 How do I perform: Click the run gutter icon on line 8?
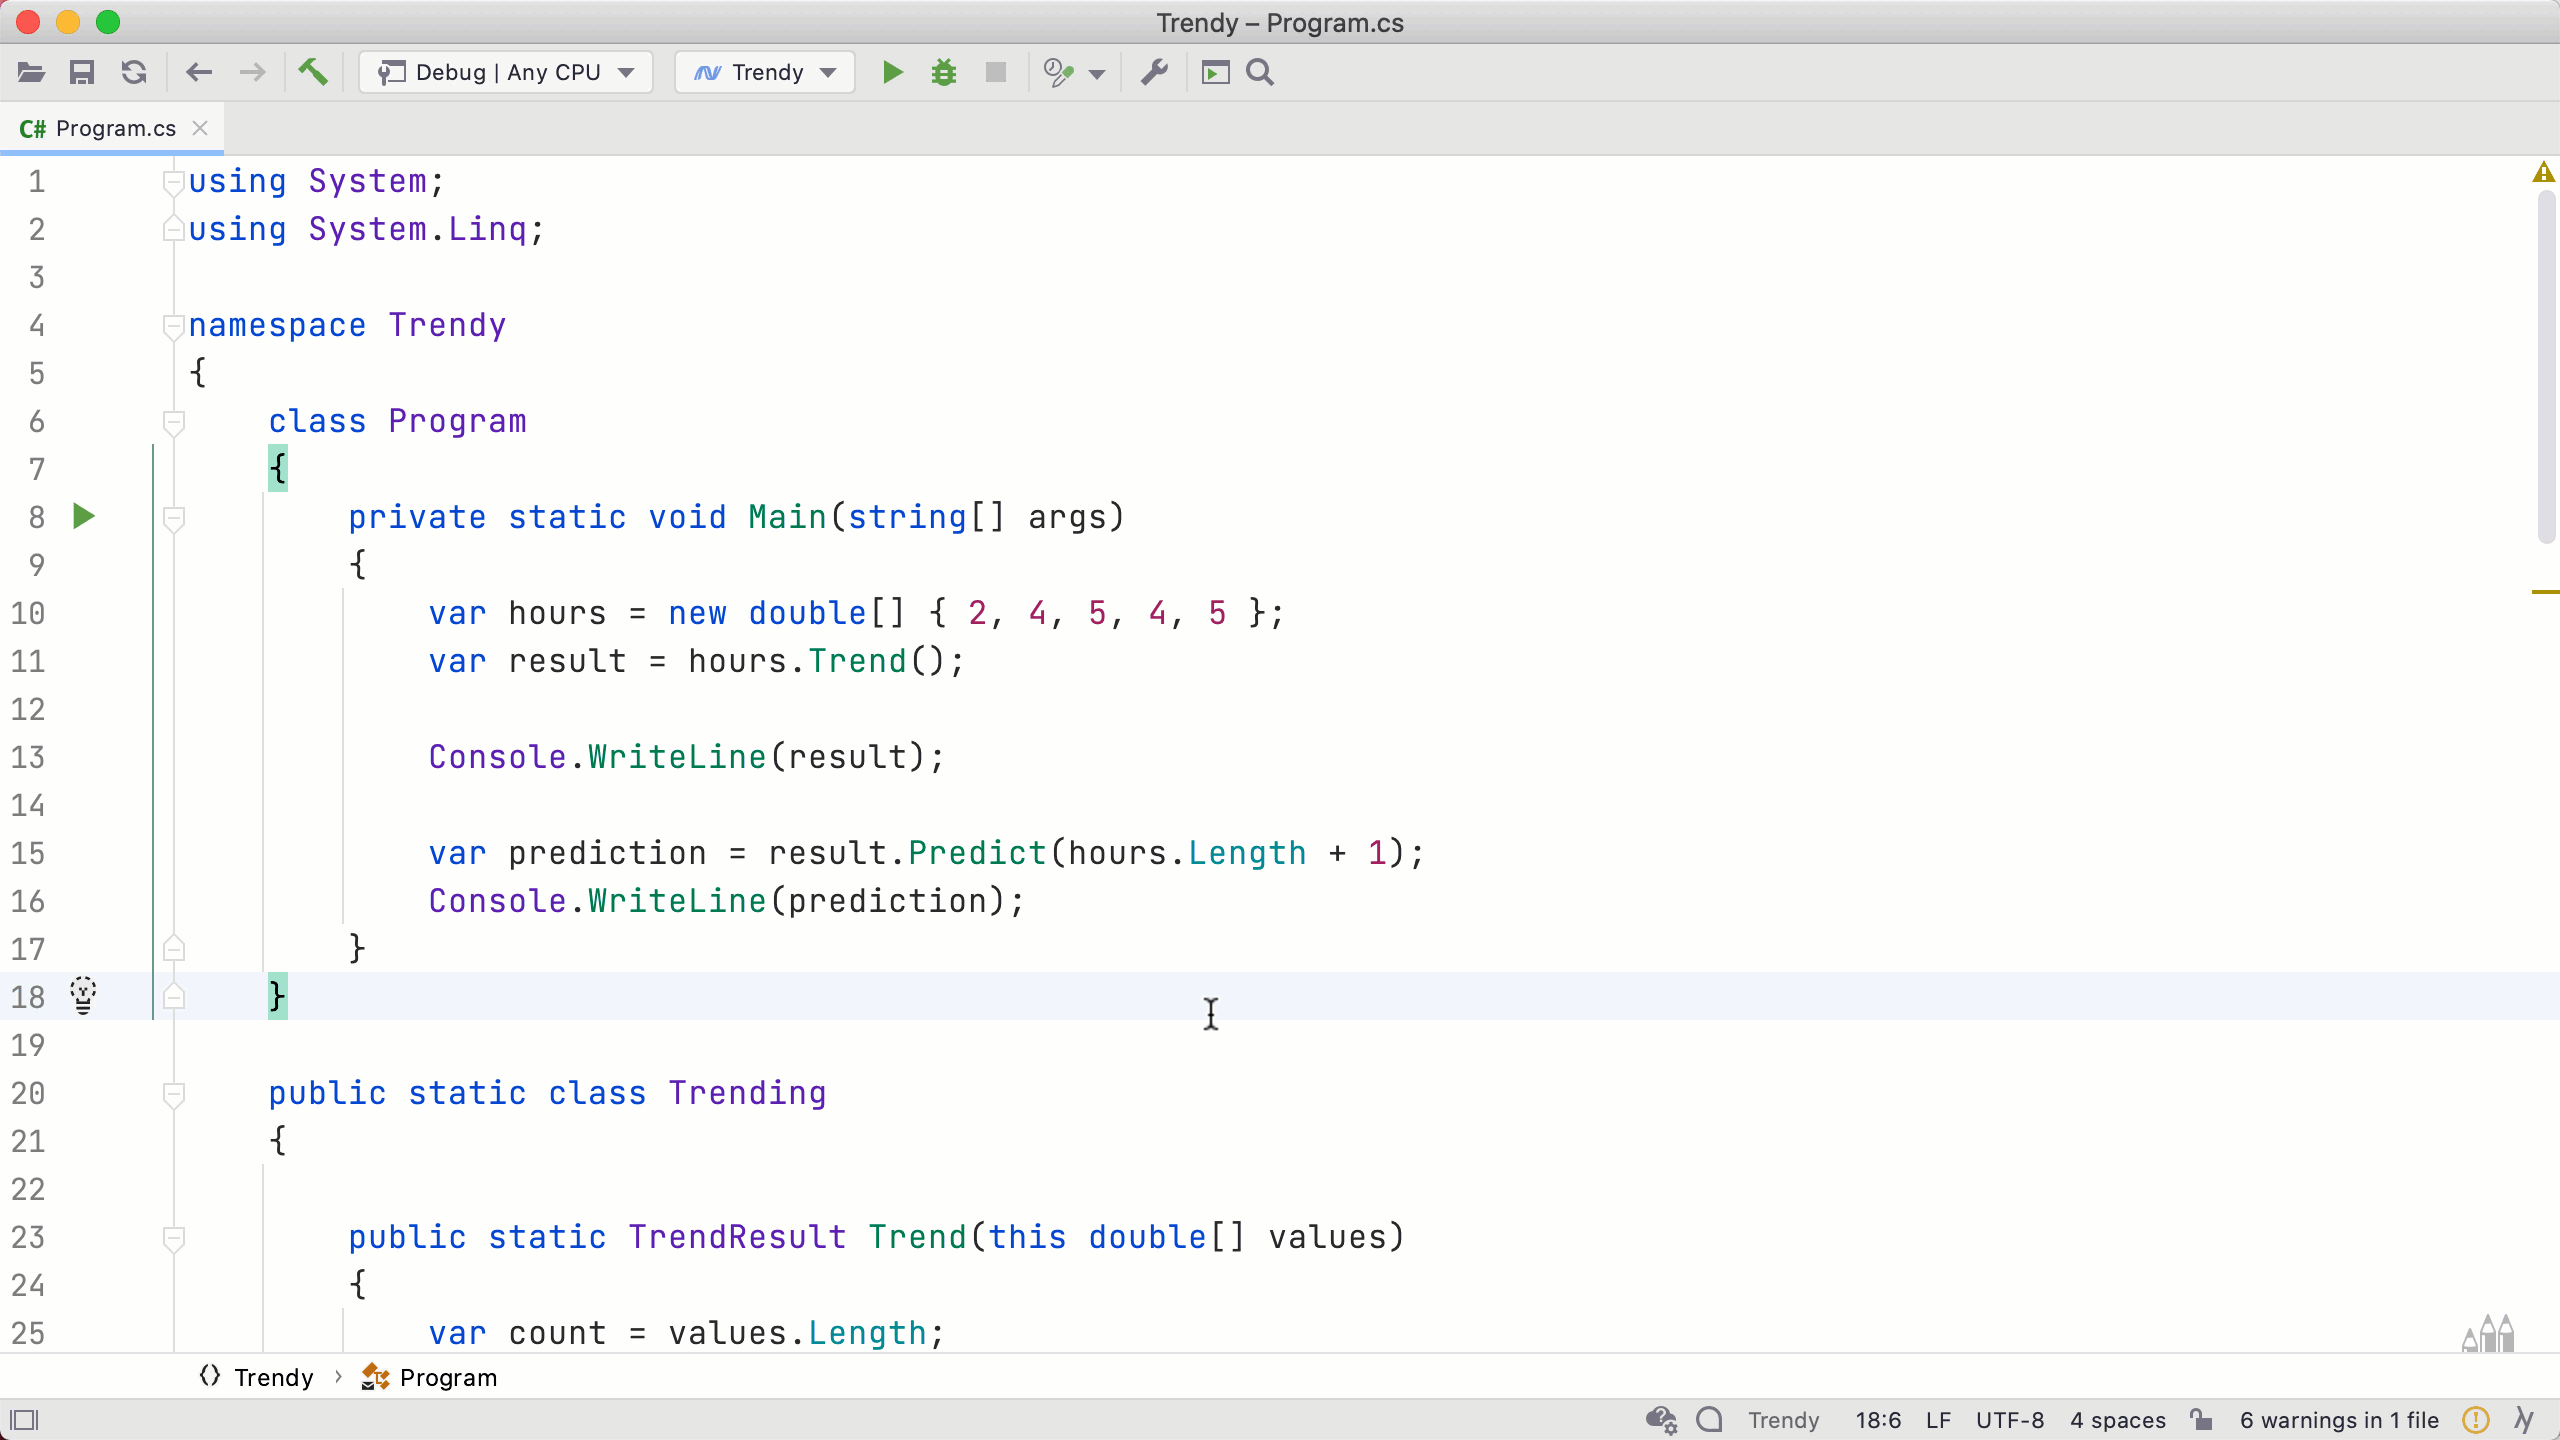[x=84, y=516]
